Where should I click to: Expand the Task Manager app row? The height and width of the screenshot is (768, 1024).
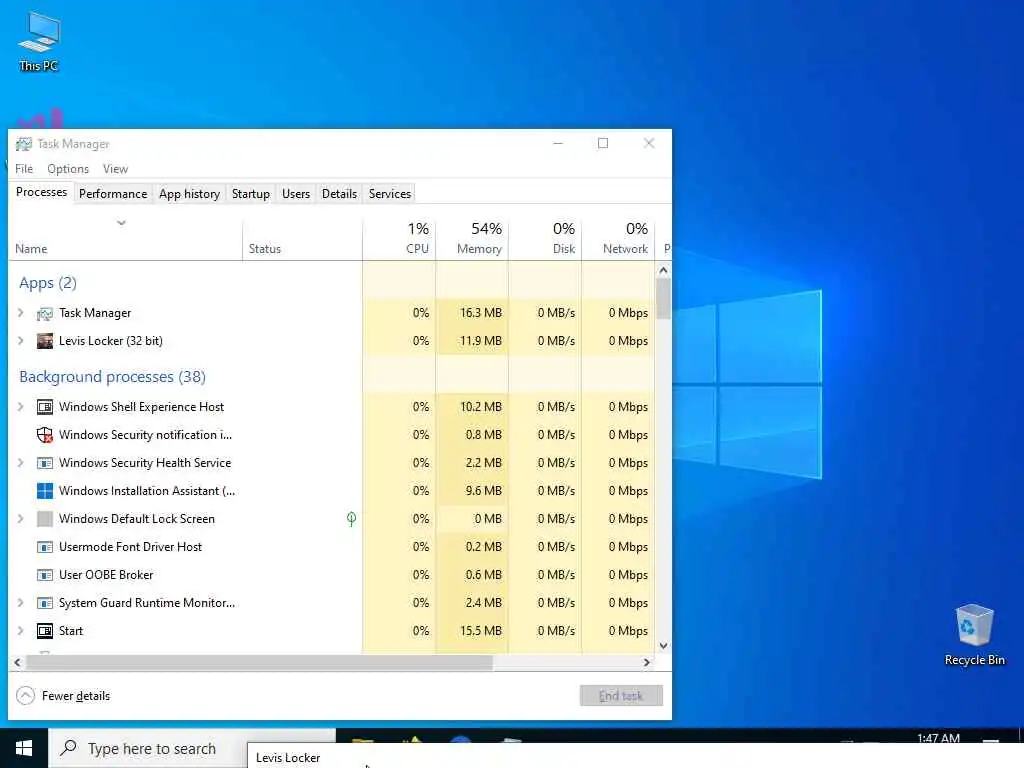(20, 313)
